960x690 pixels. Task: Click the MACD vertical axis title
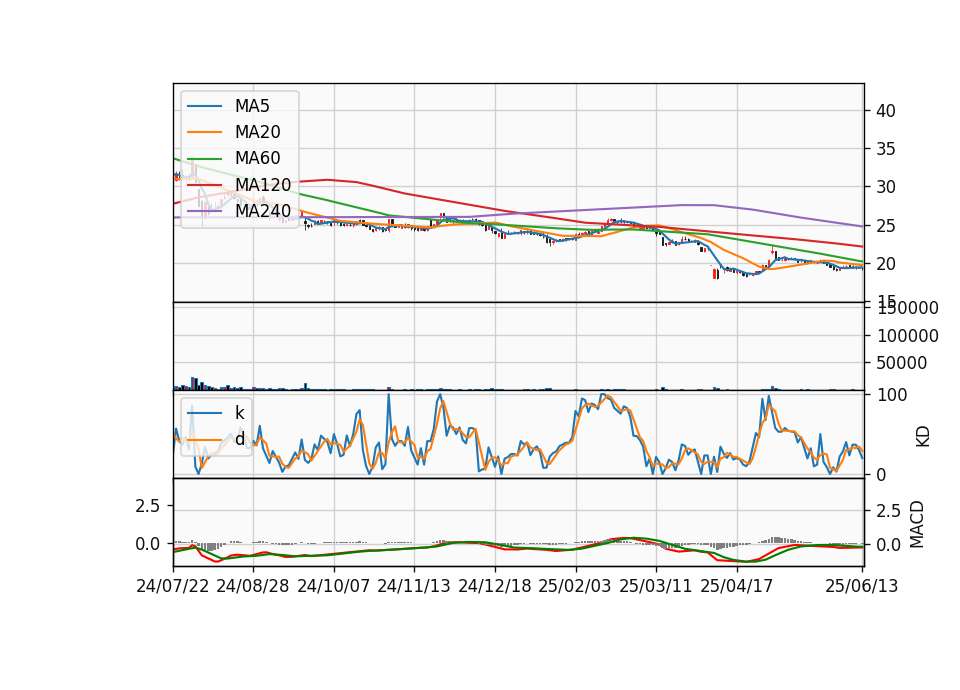pyautogui.click(x=917, y=524)
